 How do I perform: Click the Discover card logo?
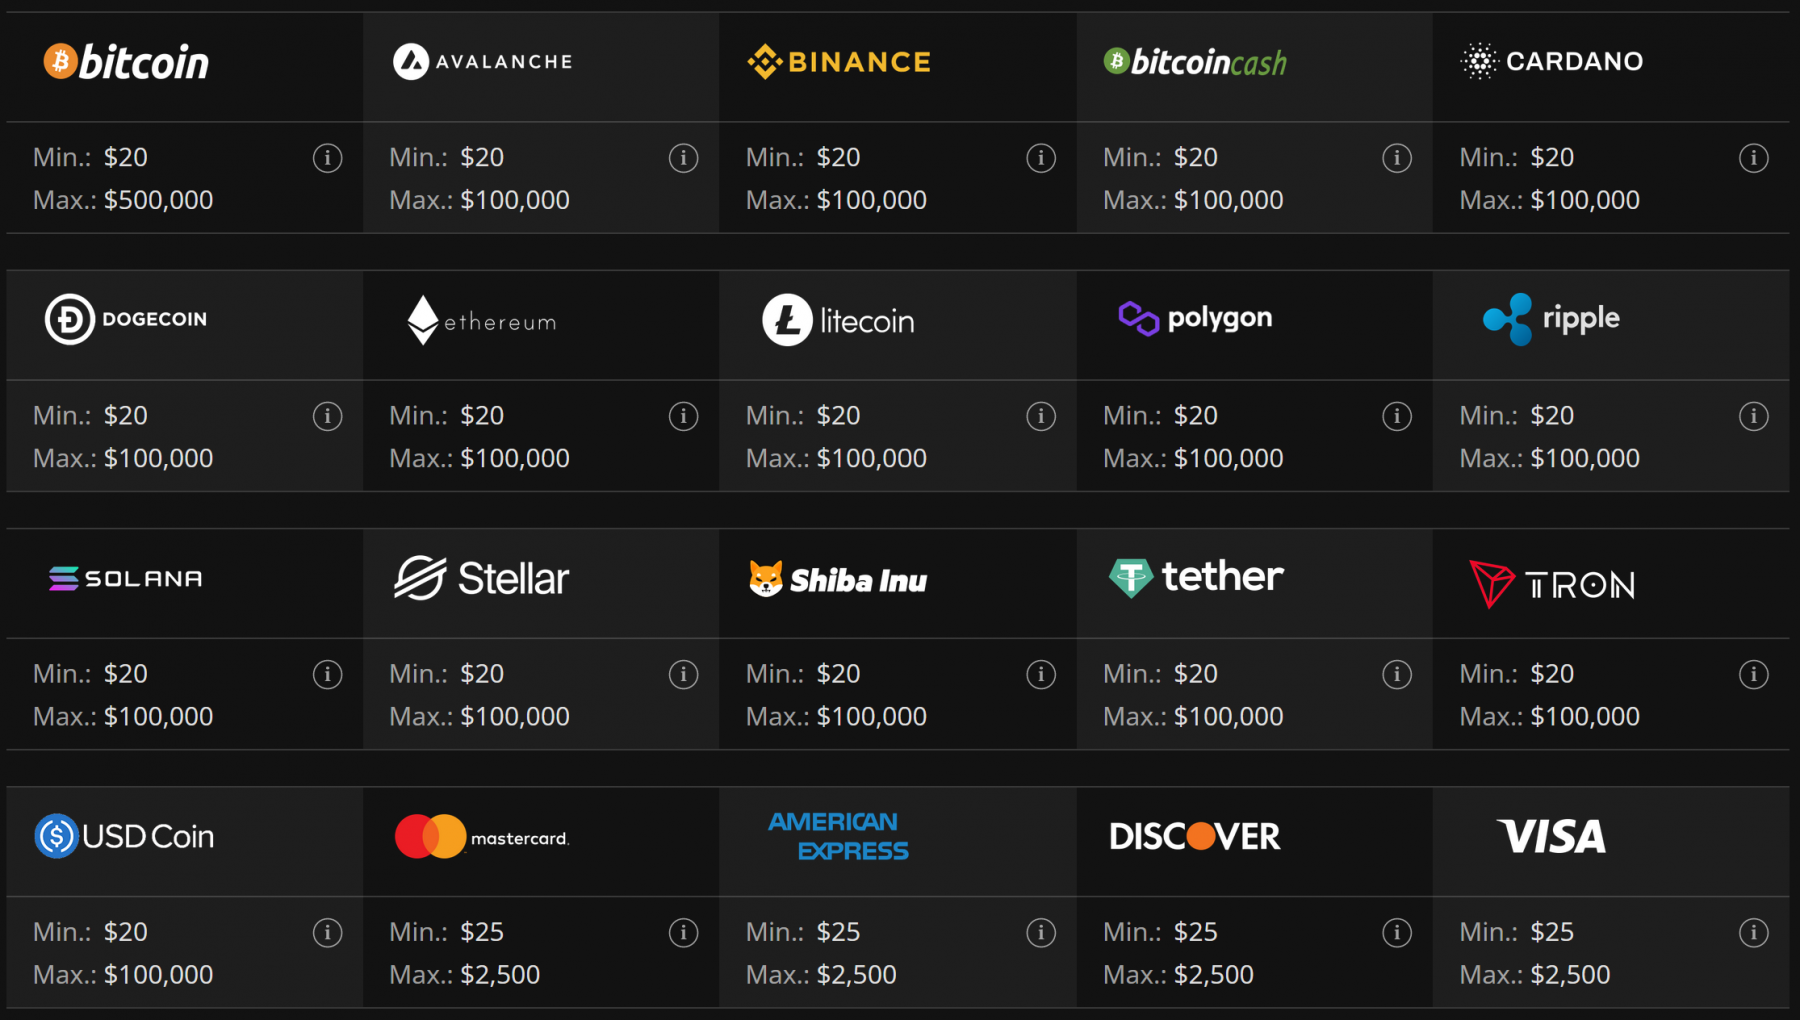pos(1195,836)
